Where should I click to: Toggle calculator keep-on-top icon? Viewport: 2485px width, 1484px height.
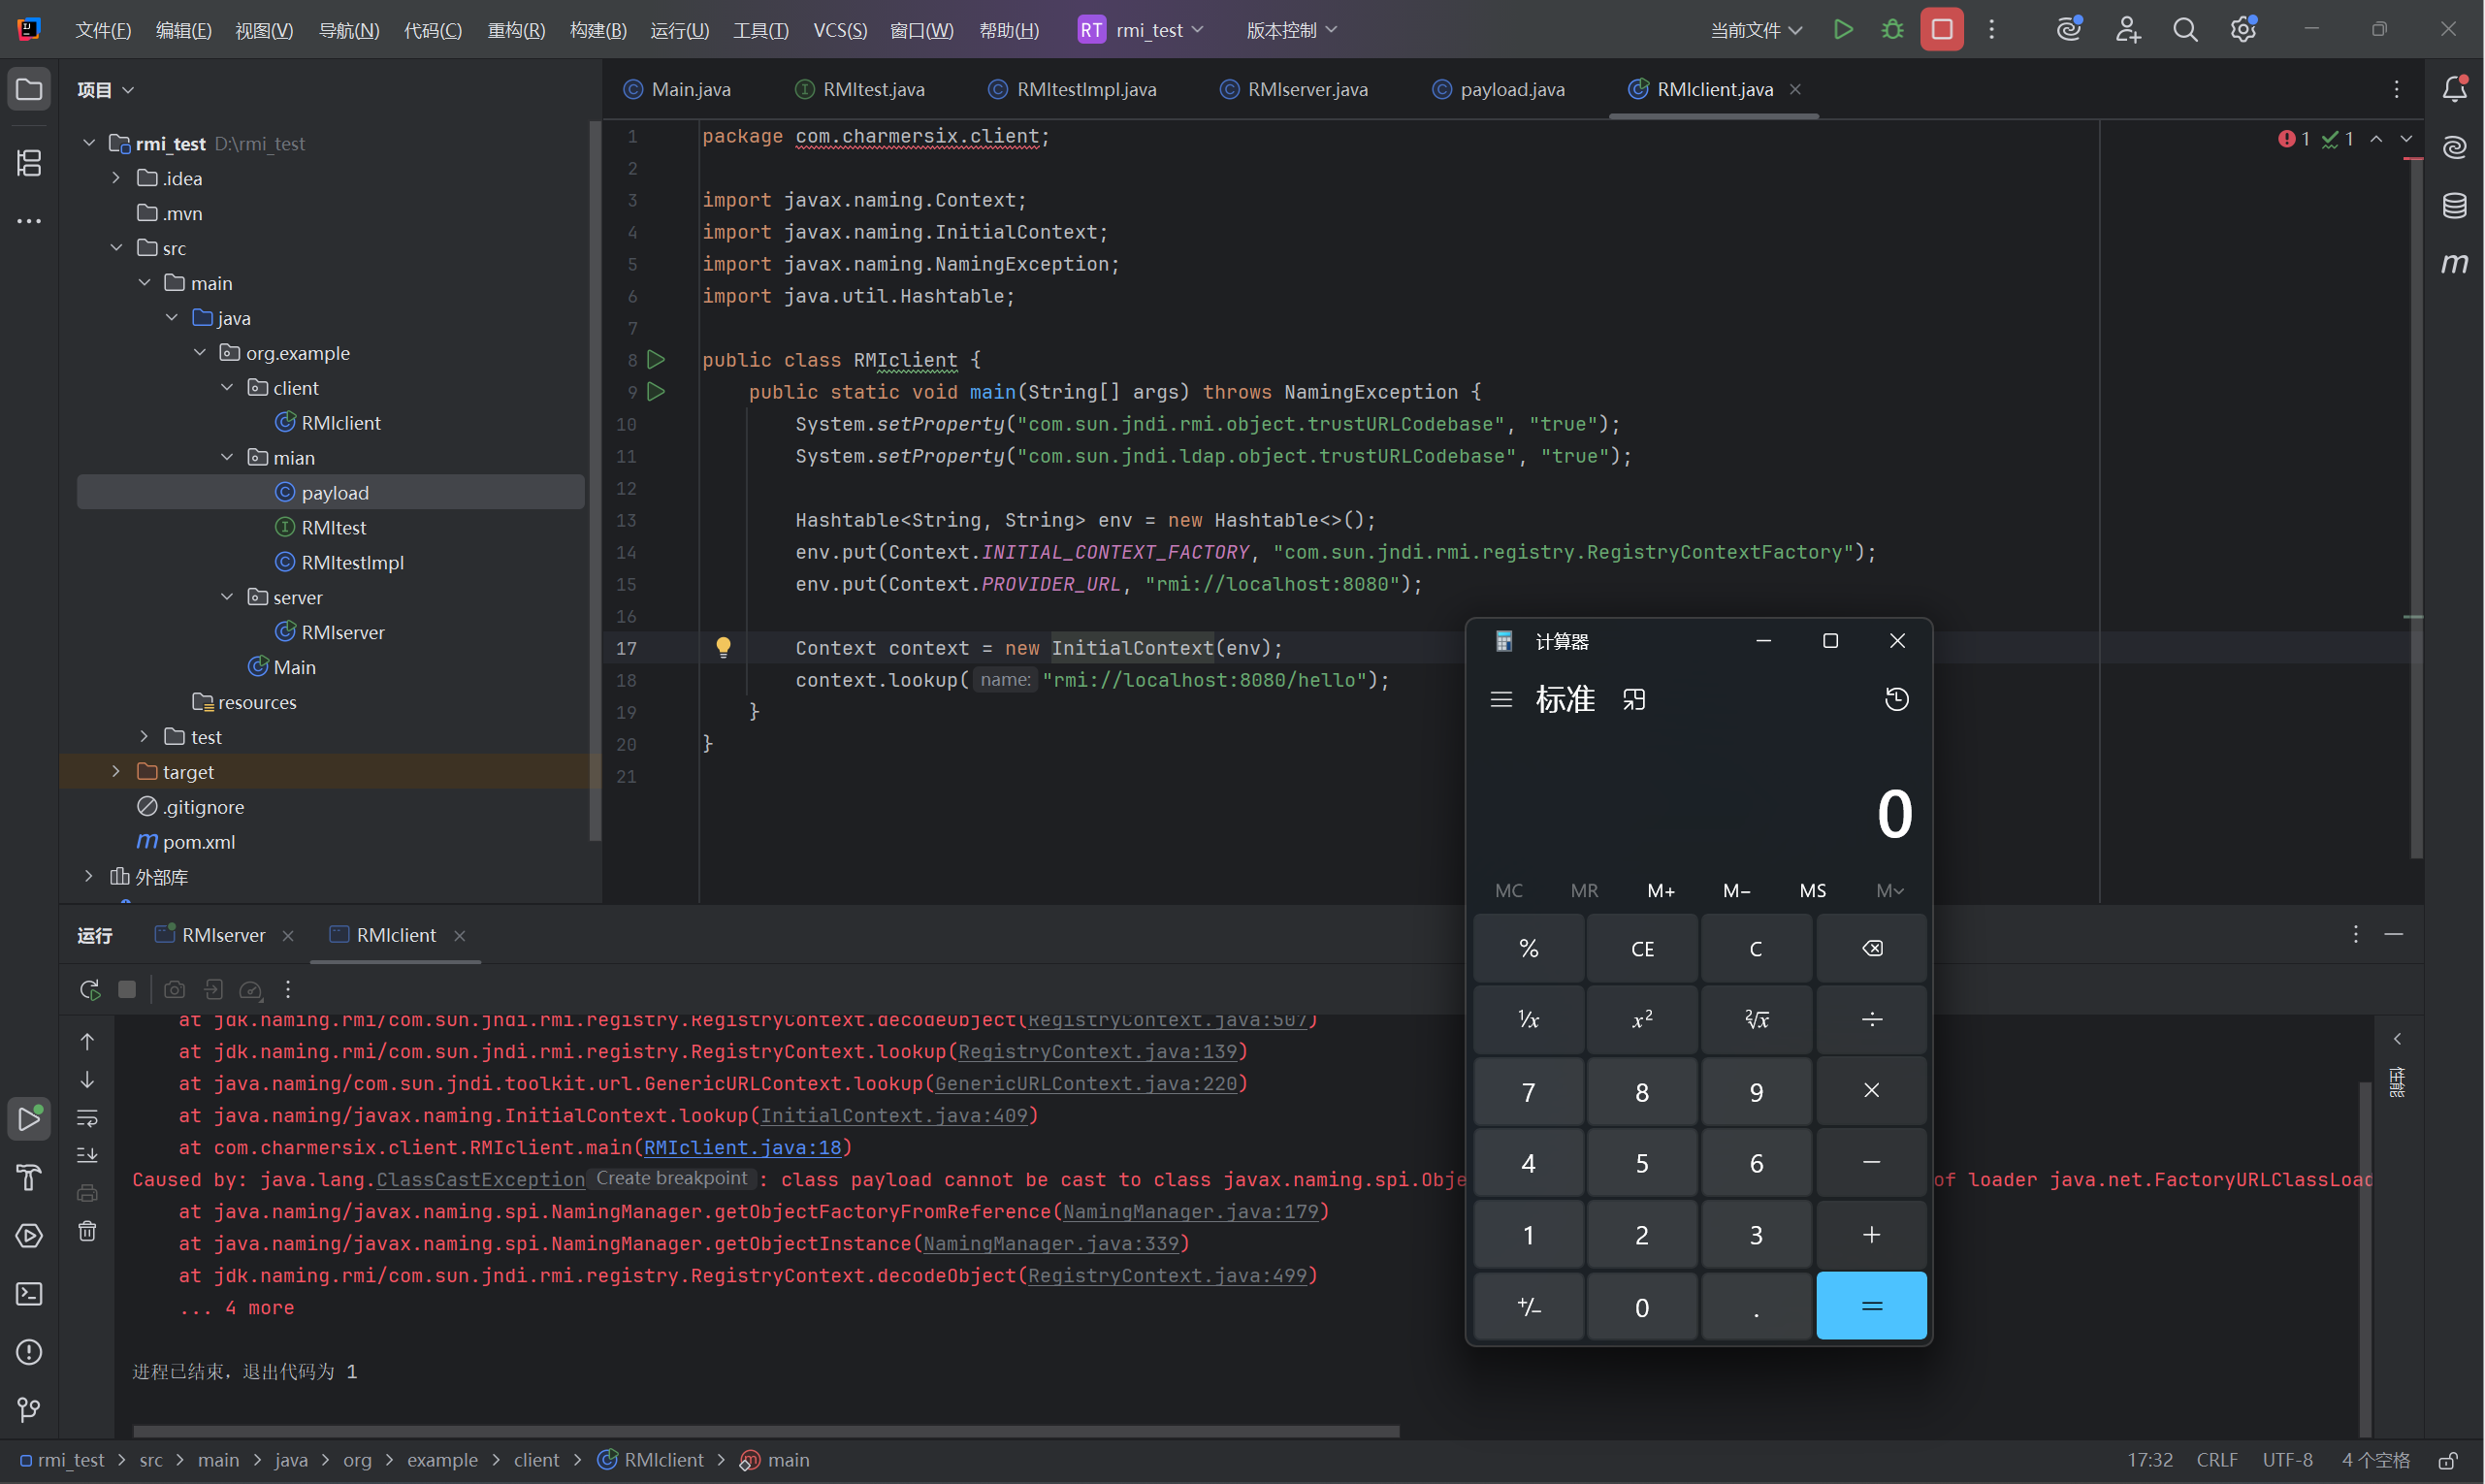coord(1633,699)
